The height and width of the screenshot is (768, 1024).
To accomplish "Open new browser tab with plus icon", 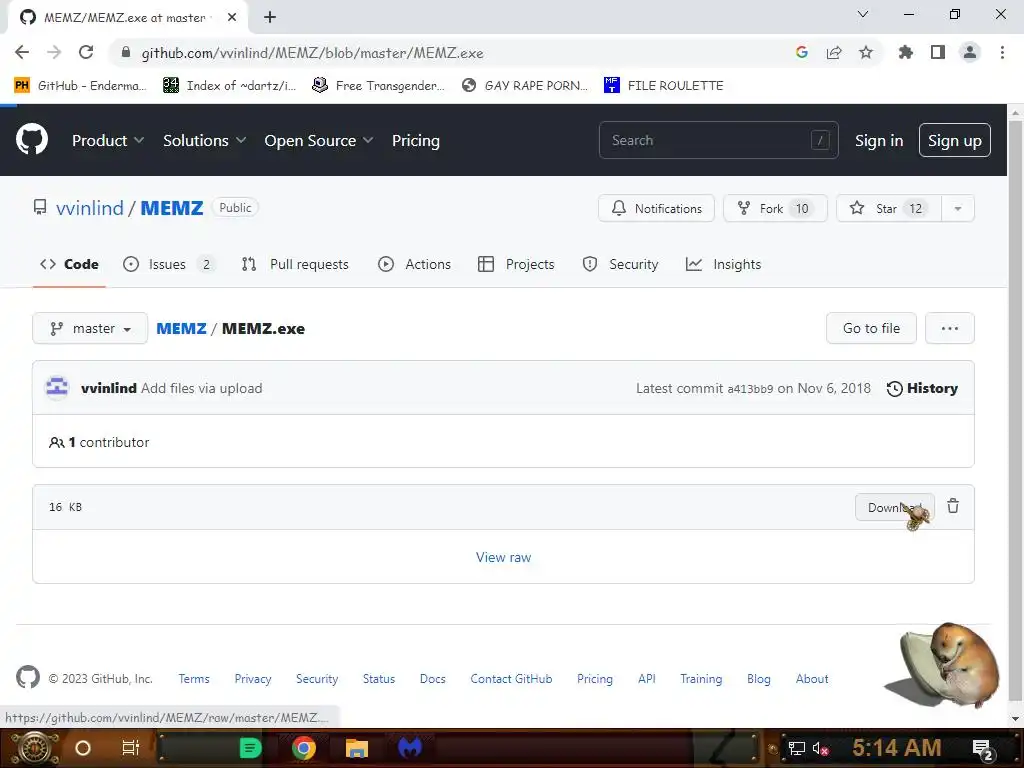I will coord(270,17).
